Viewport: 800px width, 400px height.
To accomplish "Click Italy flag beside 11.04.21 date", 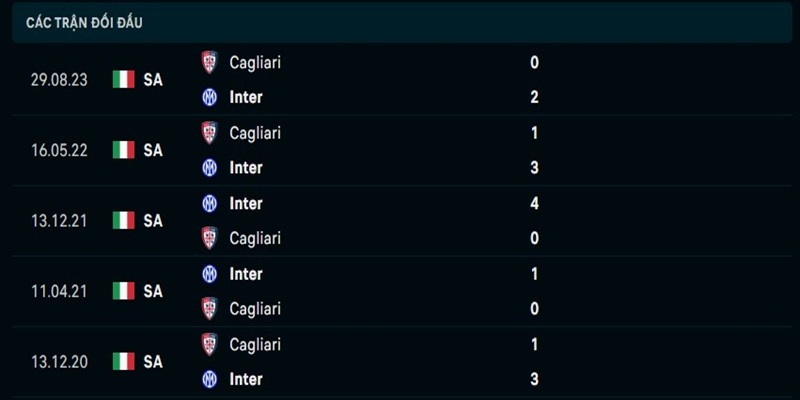I will tap(123, 291).
